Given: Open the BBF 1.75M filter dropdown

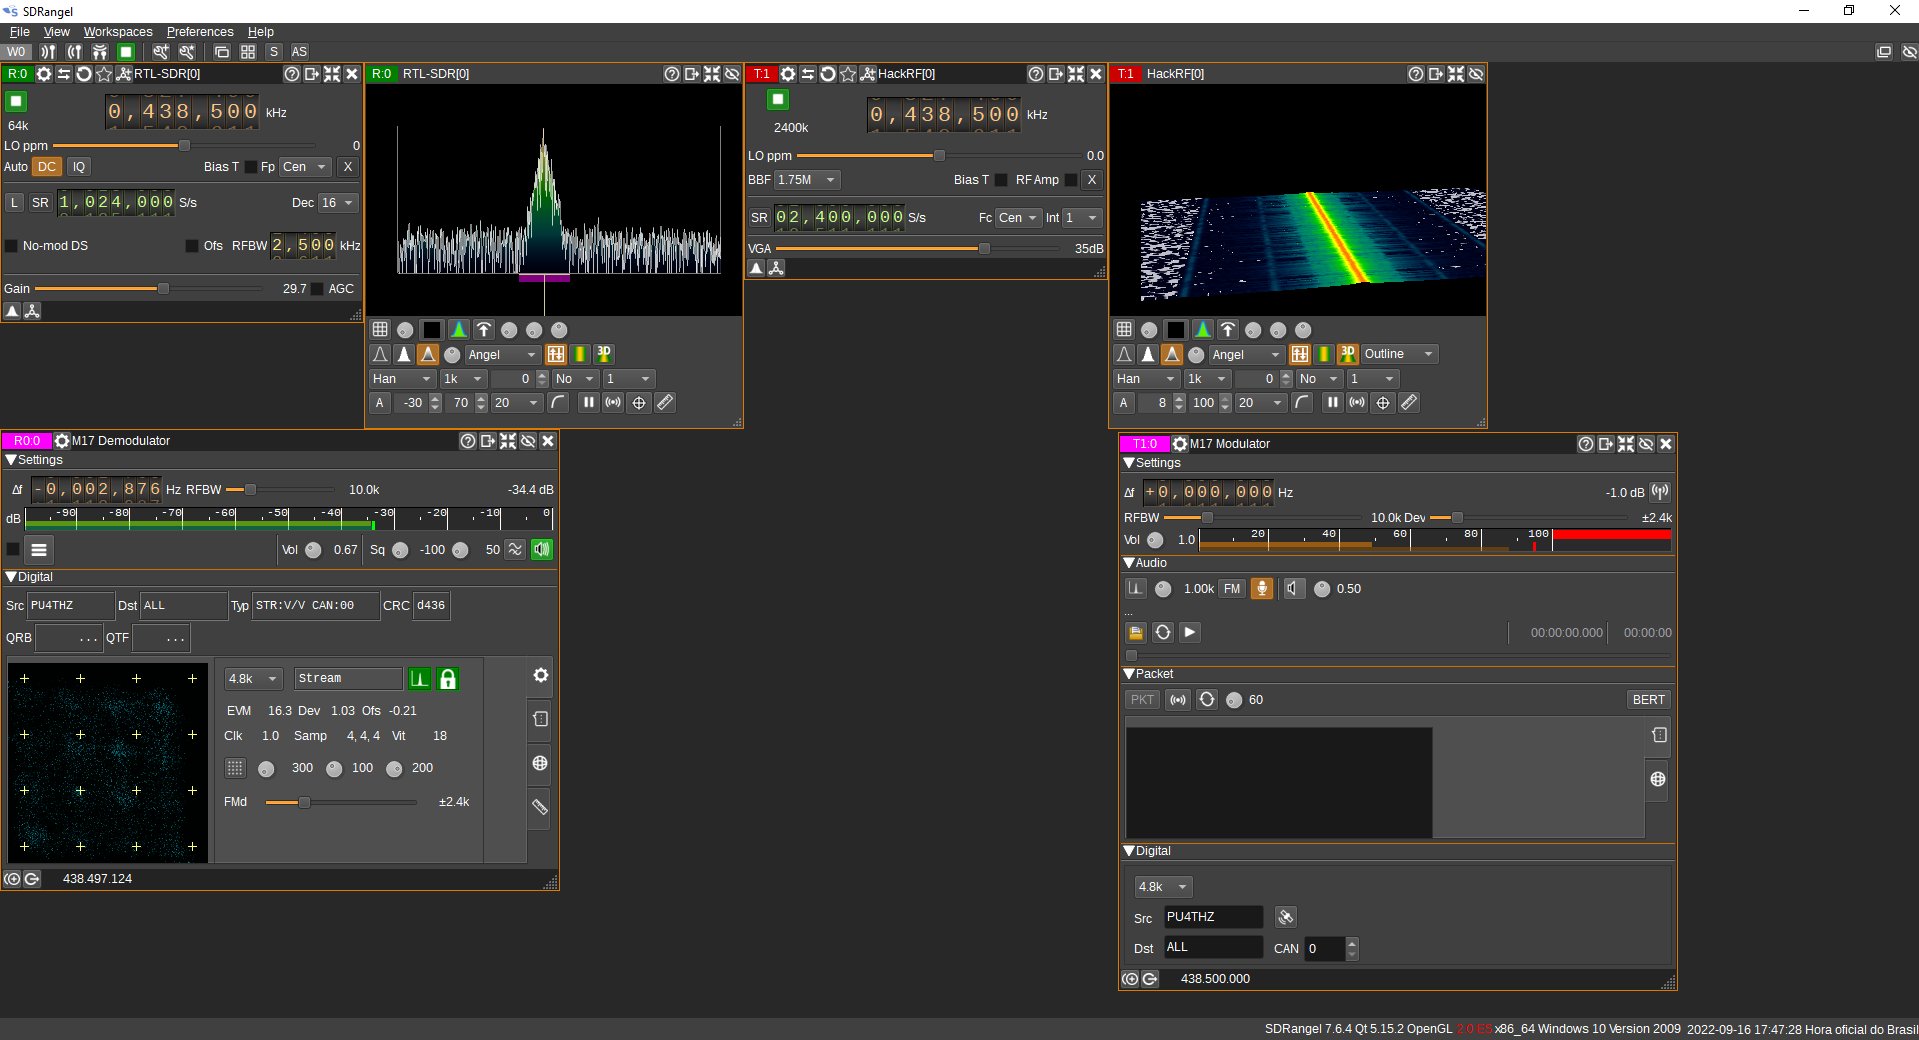Looking at the screenshot, I should point(807,180).
